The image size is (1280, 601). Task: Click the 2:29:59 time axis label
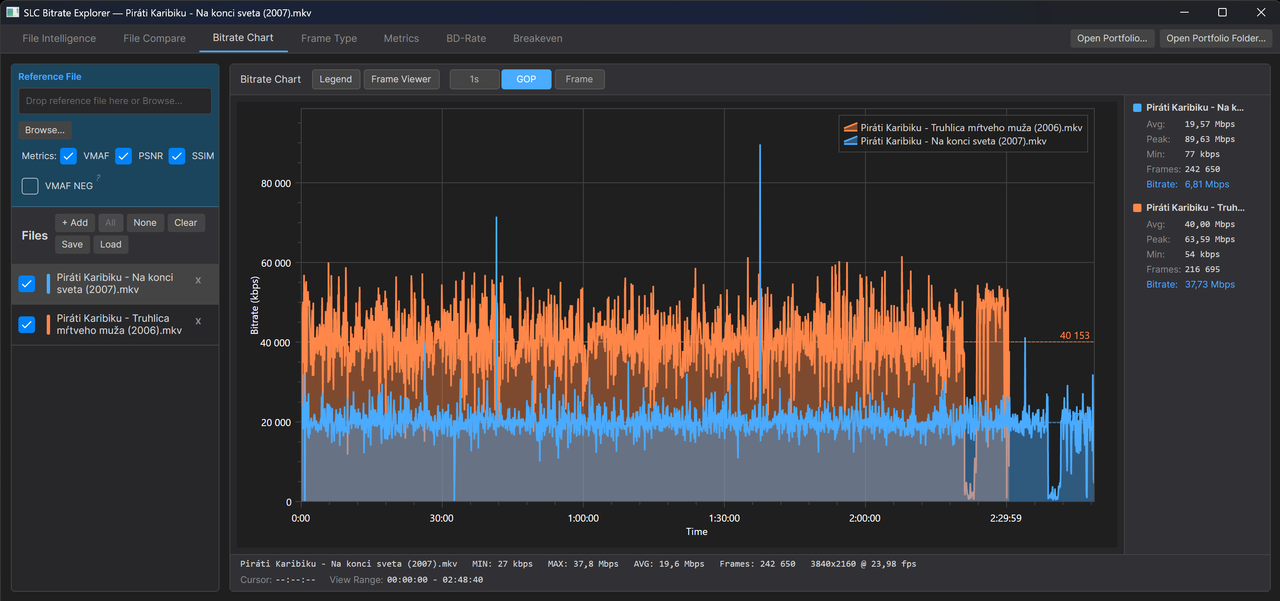1005,518
